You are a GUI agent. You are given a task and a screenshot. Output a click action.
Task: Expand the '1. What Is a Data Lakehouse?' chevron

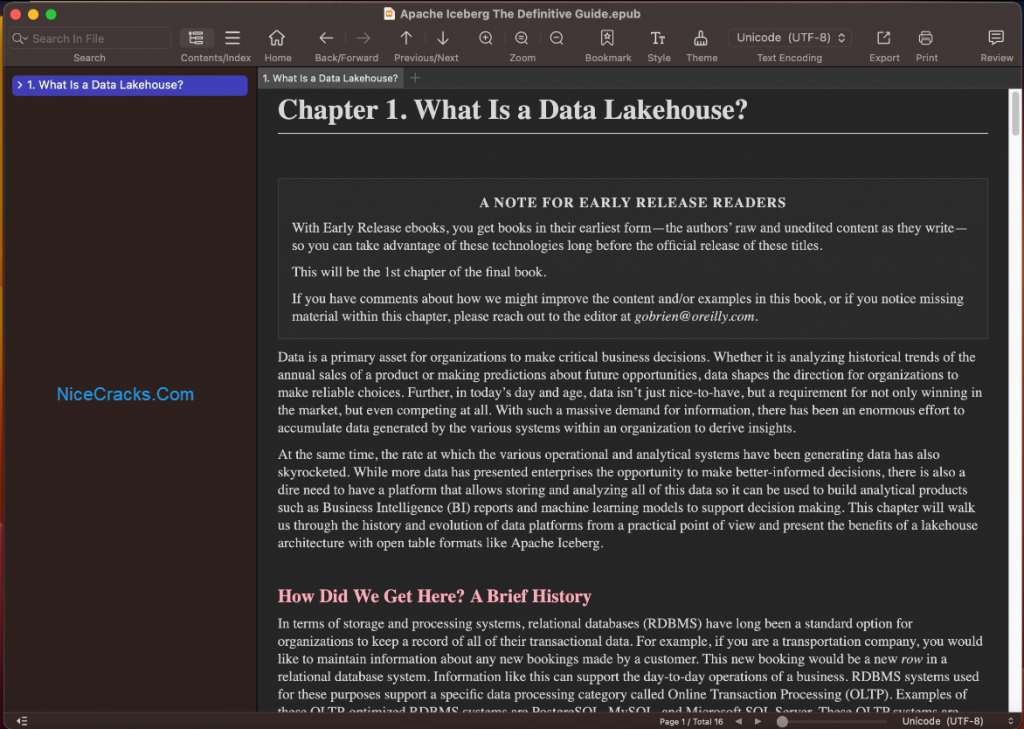point(20,85)
